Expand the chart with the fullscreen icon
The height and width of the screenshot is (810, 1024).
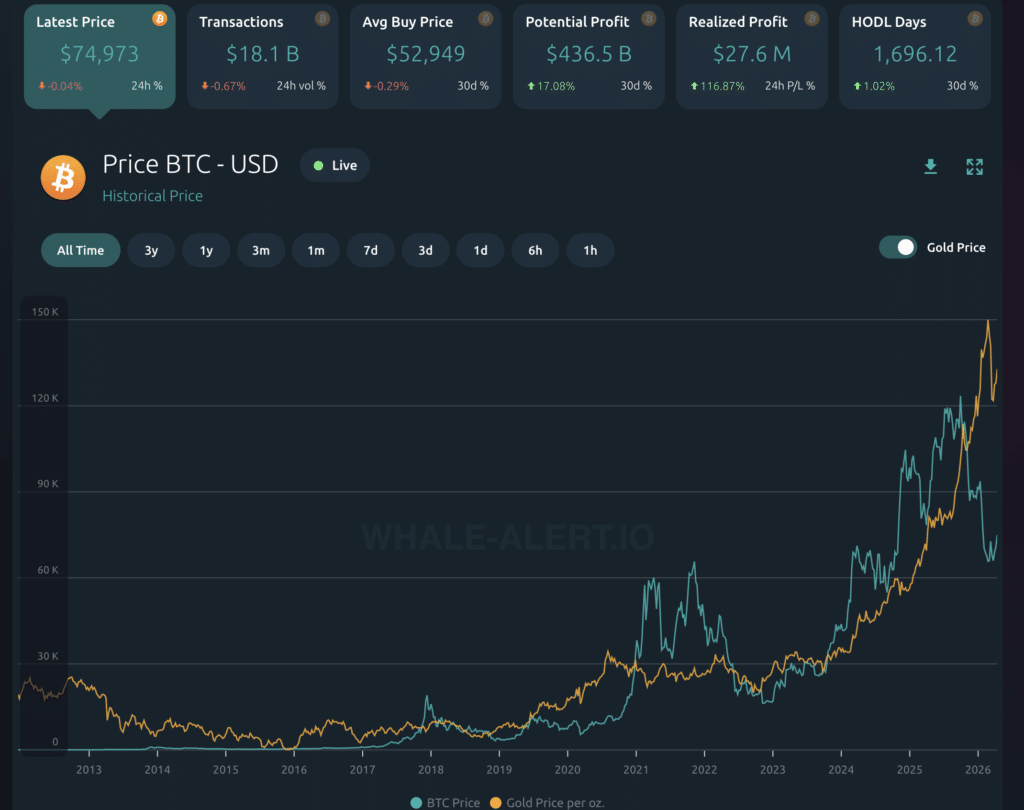(974, 167)
